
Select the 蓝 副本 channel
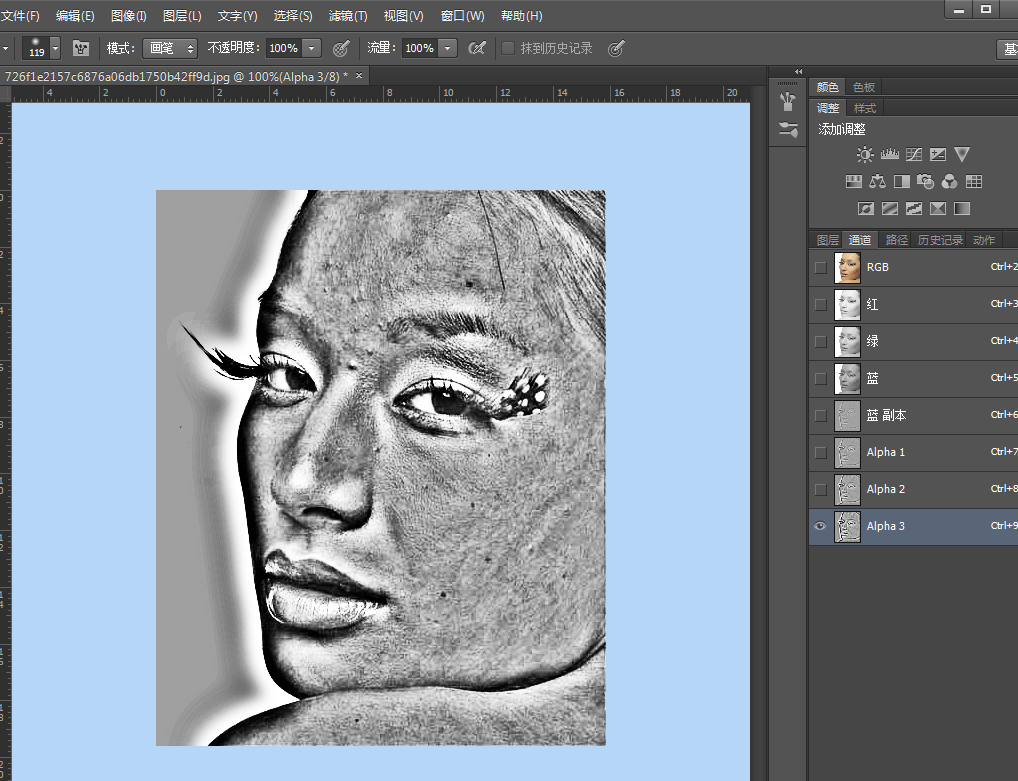click(886, 415)
